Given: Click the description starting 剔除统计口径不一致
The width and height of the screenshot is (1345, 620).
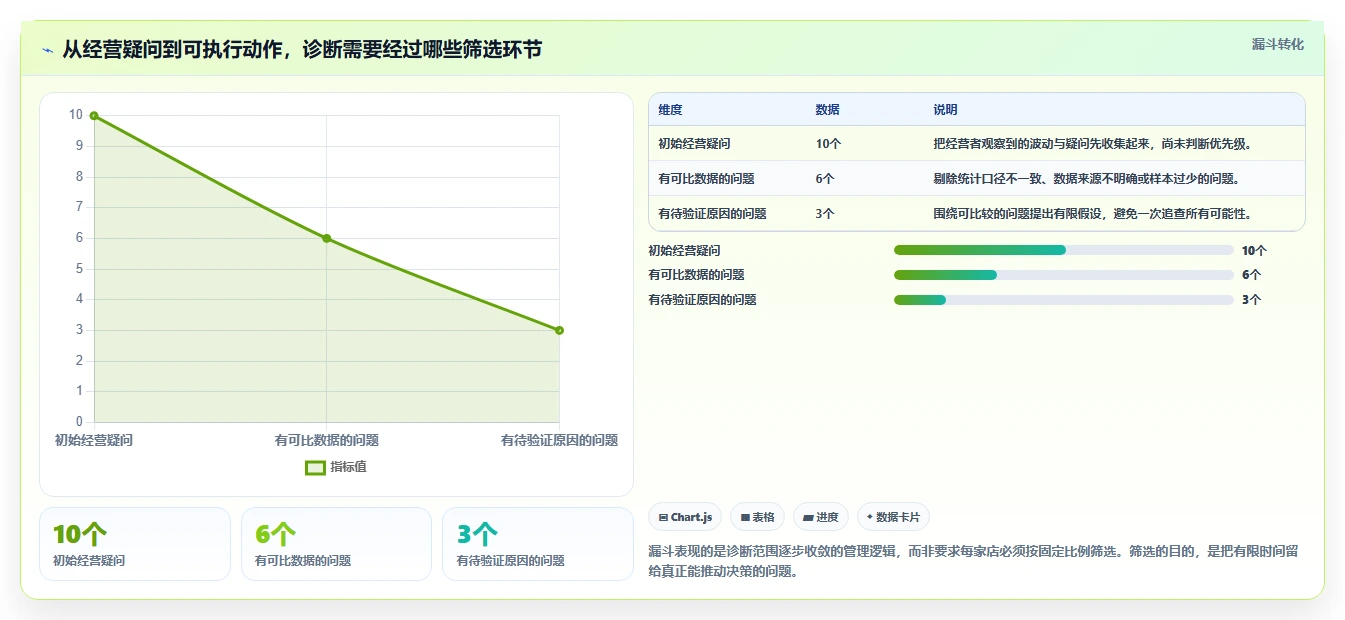Looking at the screenshot, I should pyautogui.click(x=1086, y=179).
